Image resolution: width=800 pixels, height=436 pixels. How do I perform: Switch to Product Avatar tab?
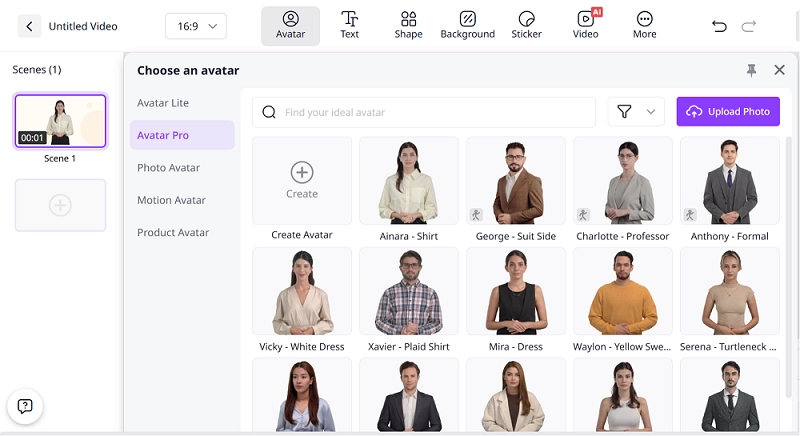tap(182, 233)
